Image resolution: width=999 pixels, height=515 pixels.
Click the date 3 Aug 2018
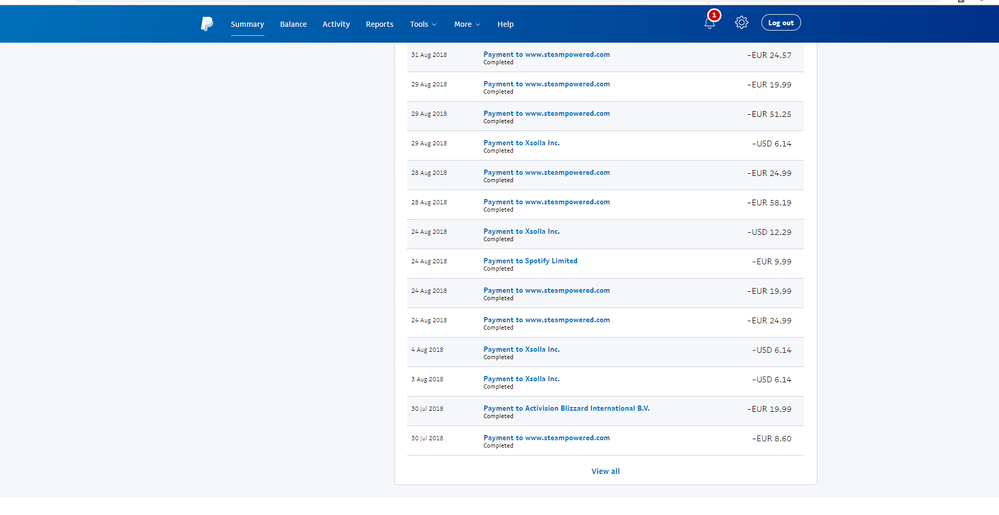click(x=427, y=379)
